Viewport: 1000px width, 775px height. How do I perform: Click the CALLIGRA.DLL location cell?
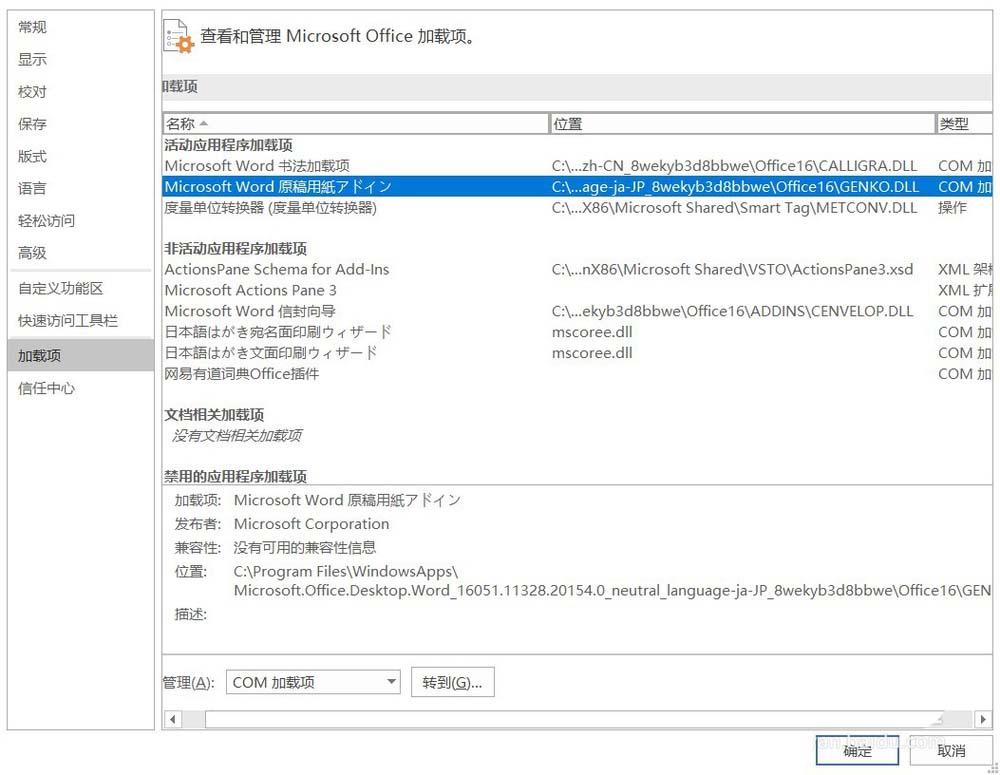click(x=734, y=166)
